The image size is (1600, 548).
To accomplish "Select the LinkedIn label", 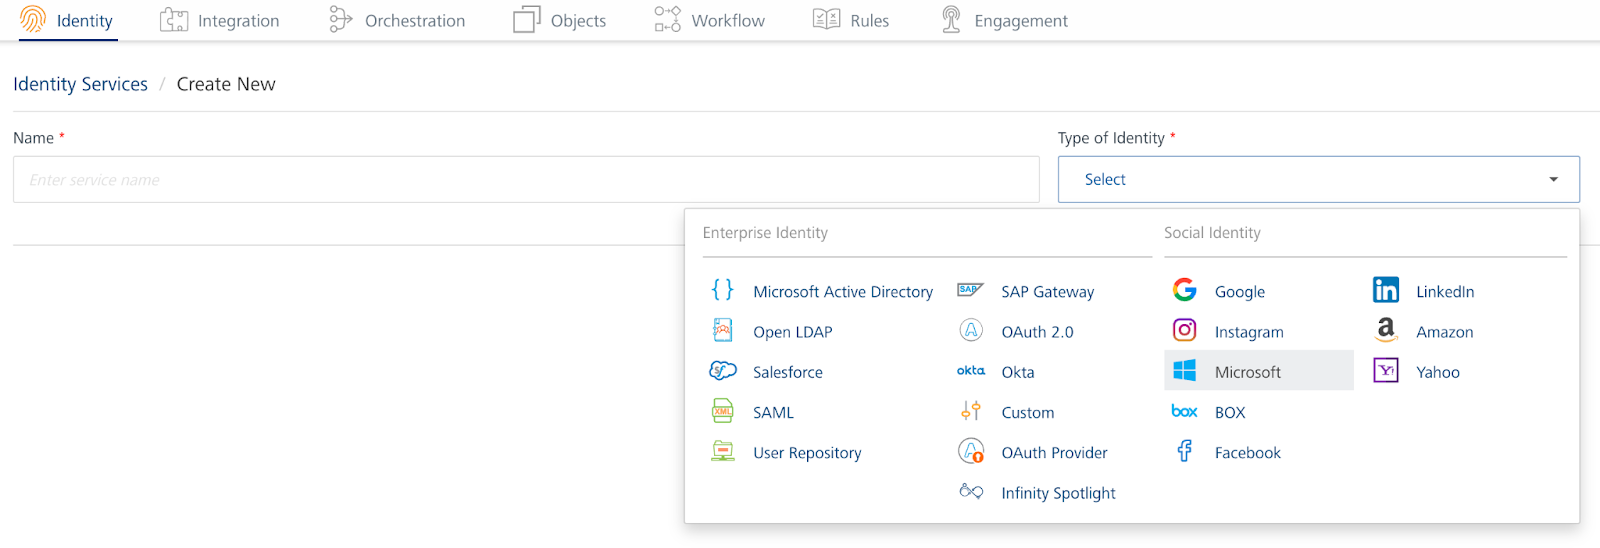I will [x=1445, y=291].
